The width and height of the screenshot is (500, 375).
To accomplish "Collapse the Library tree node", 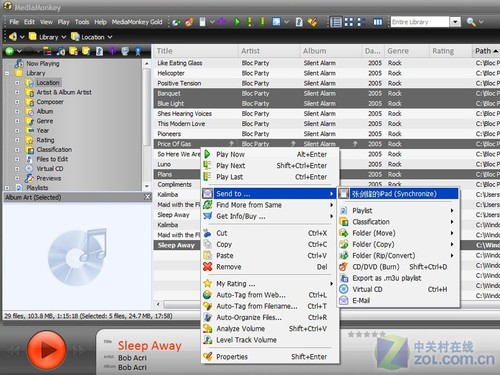I will point(7,73).
